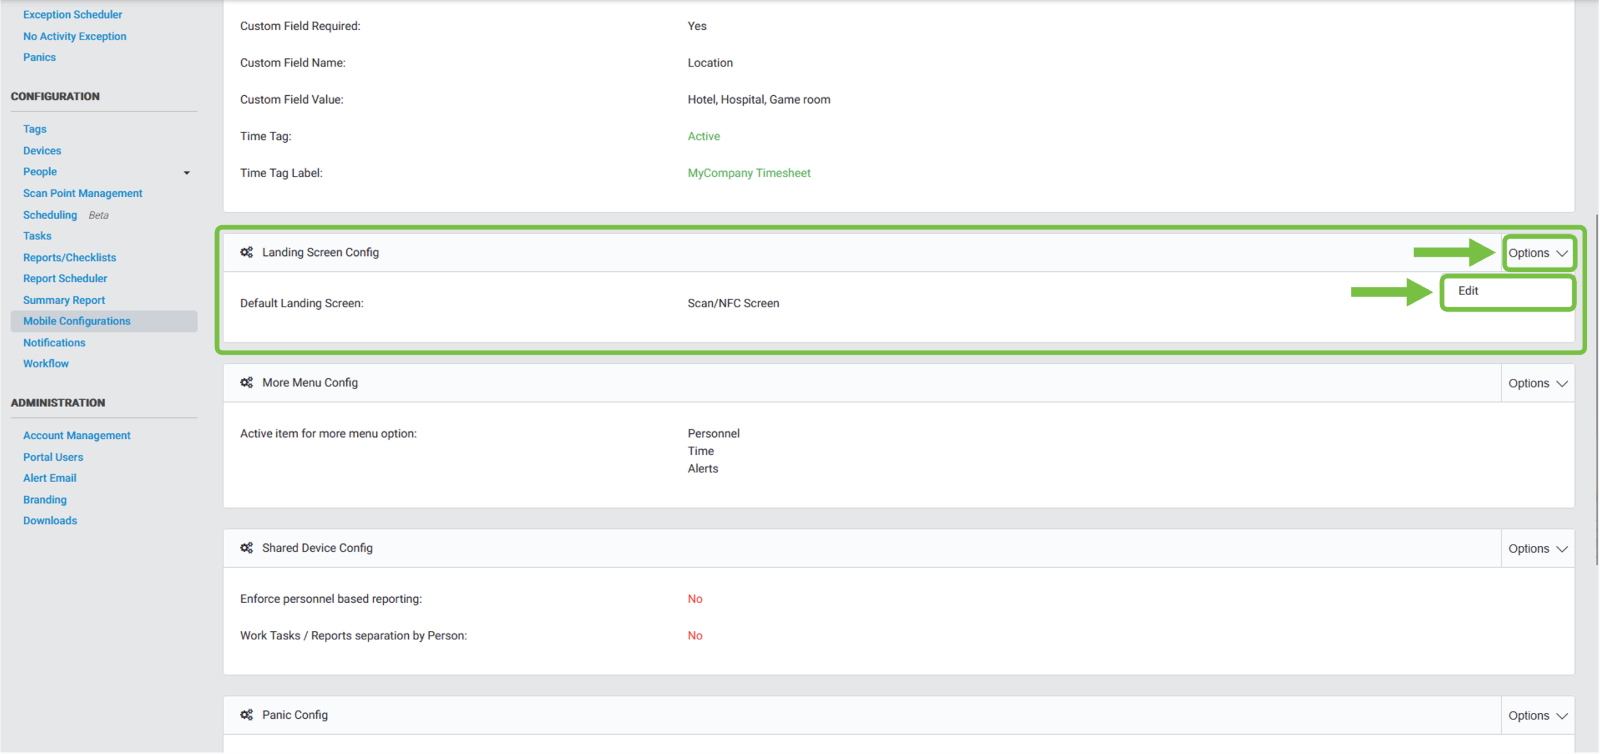Open Options dropdown for Landing Screen Config

coord(1537,253)
